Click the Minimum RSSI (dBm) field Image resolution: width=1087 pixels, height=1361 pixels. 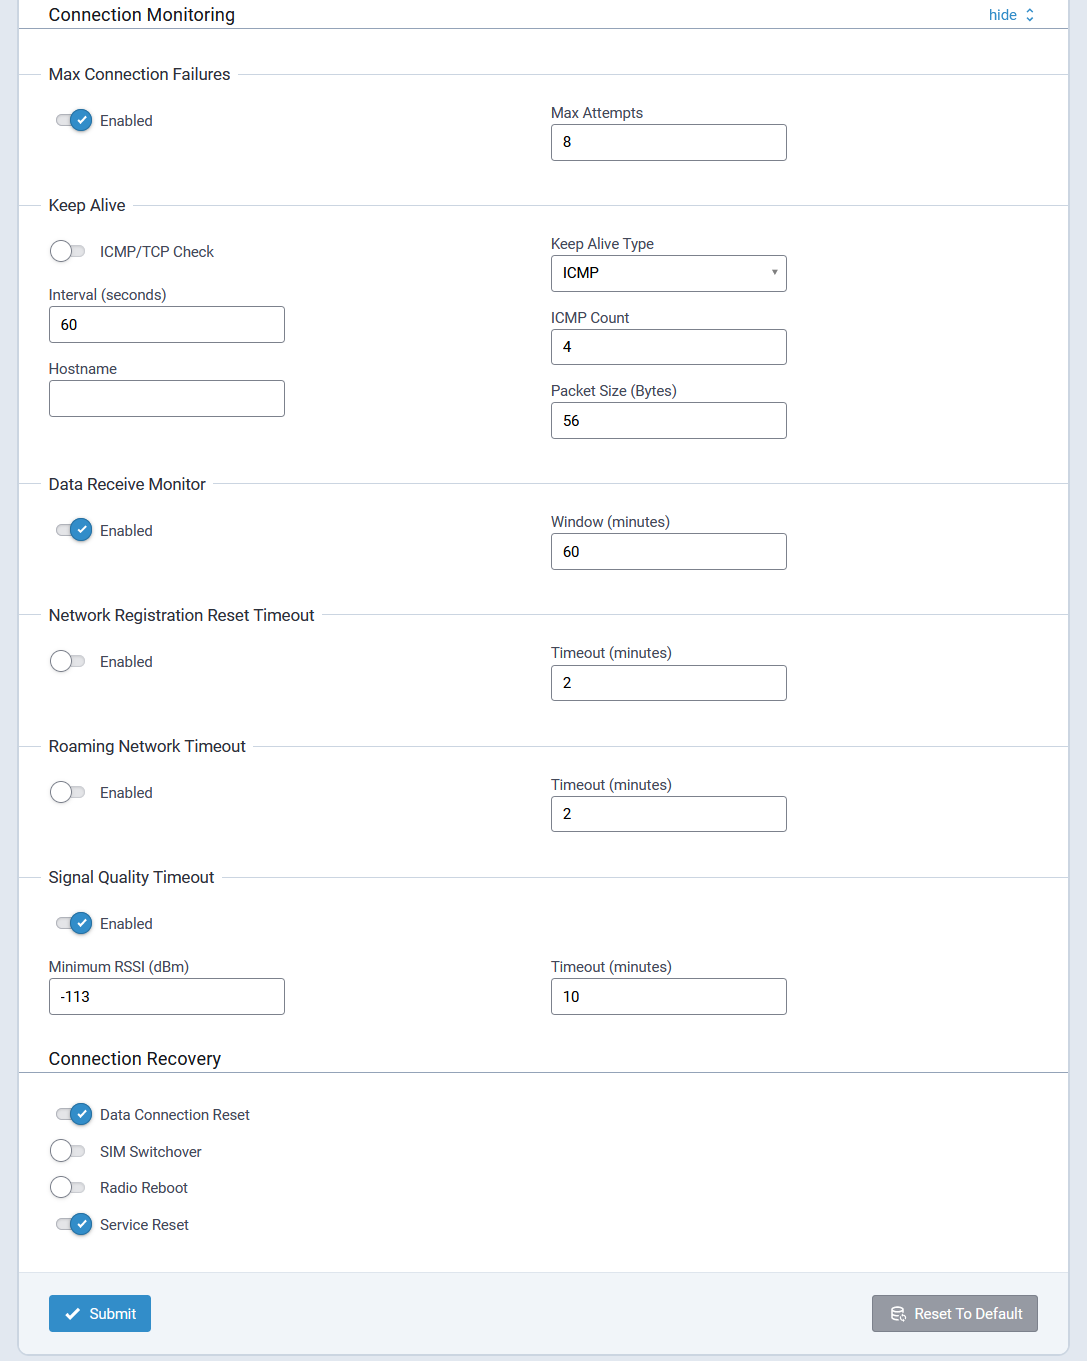coord(166,997)
